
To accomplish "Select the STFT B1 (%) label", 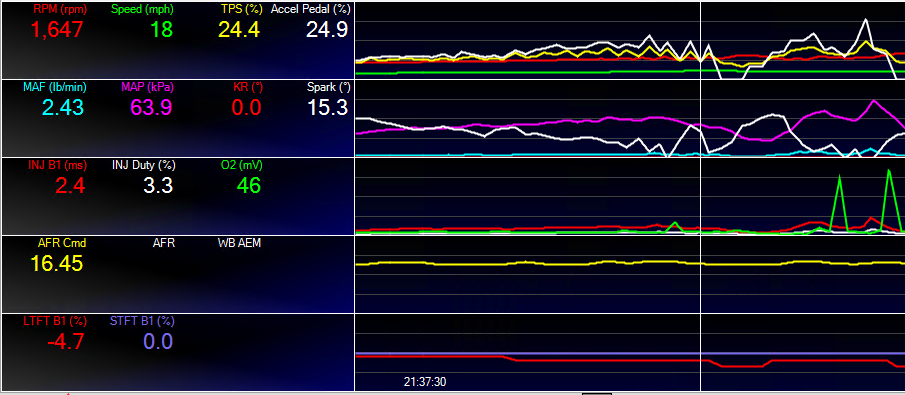I will (141, 321).
